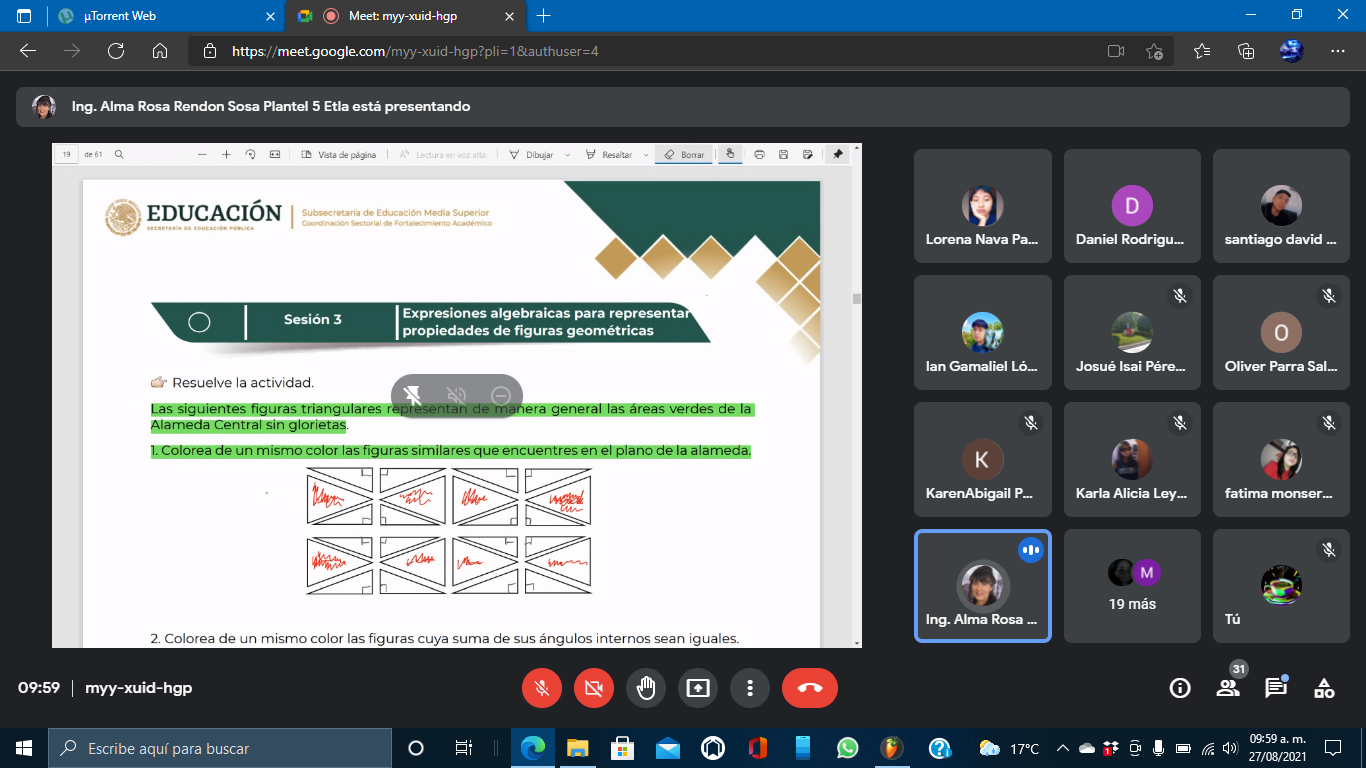Click the Ing. Alma Rosa participant tile
Screen dimensions: 1366x768
(982, 586)
